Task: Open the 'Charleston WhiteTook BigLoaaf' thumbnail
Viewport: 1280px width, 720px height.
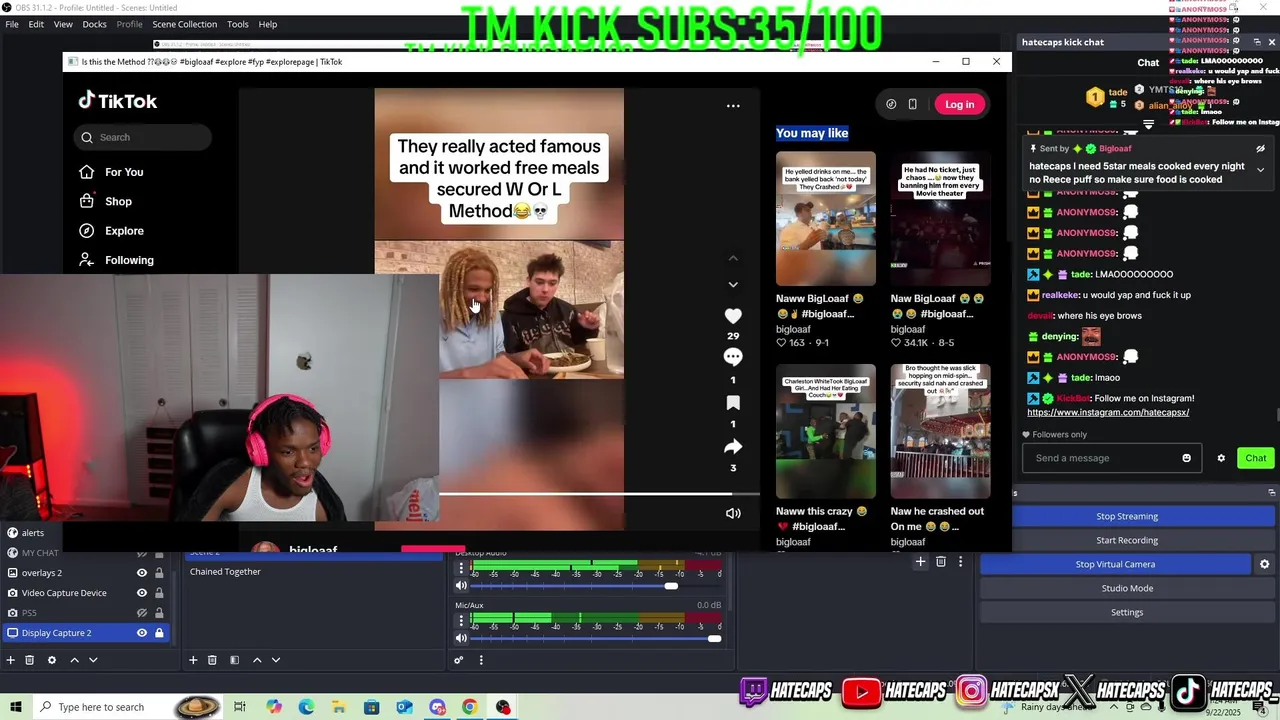Action: pyautogui.click(x=826, y=431)
